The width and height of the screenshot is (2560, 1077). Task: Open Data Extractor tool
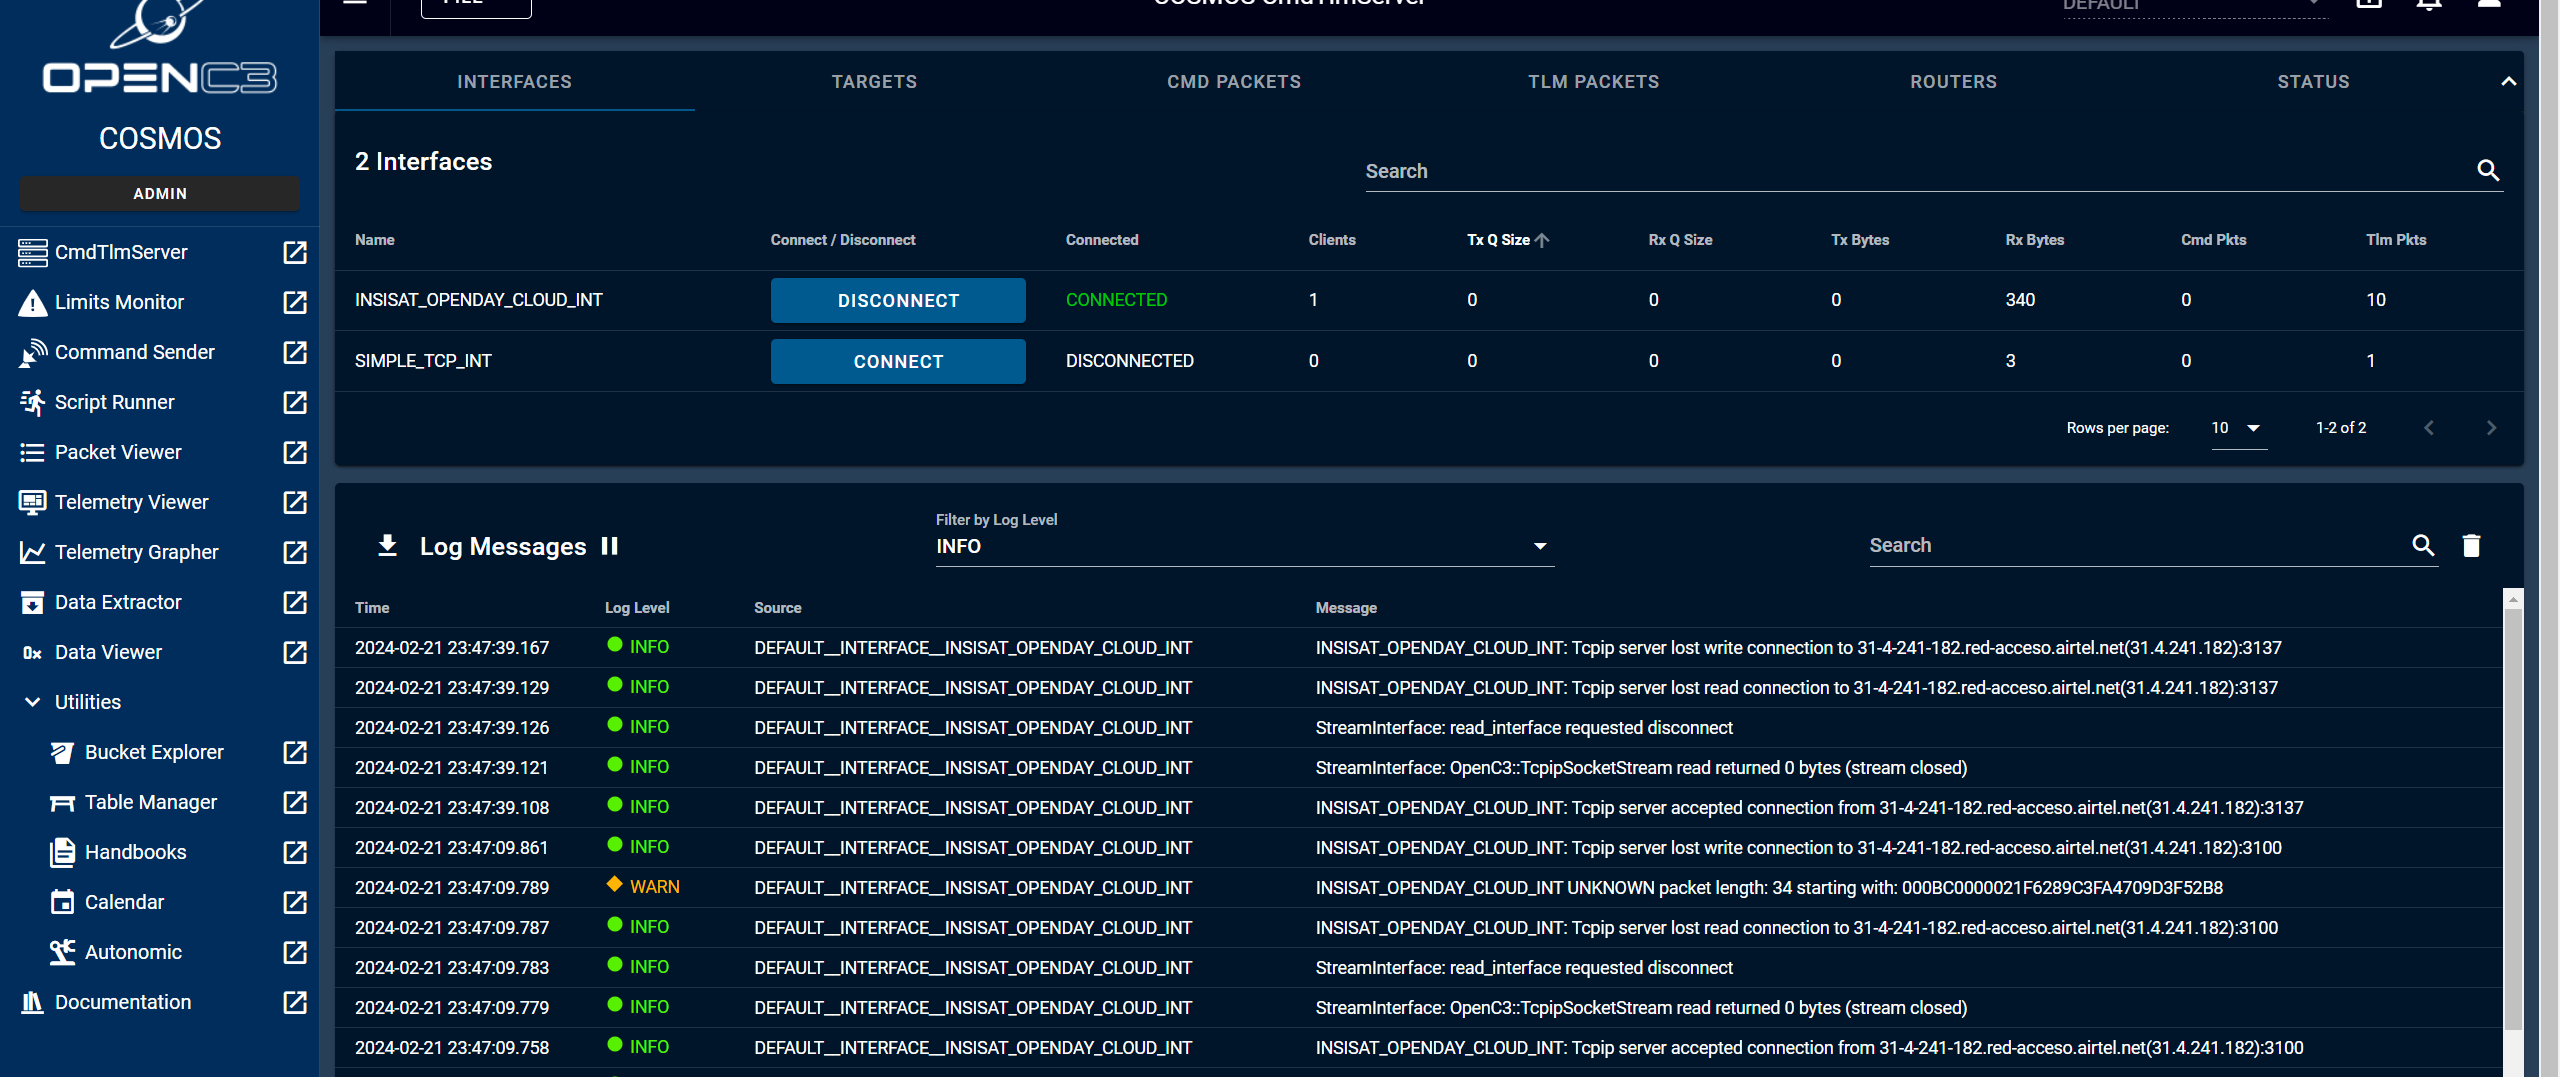point(118,602)
